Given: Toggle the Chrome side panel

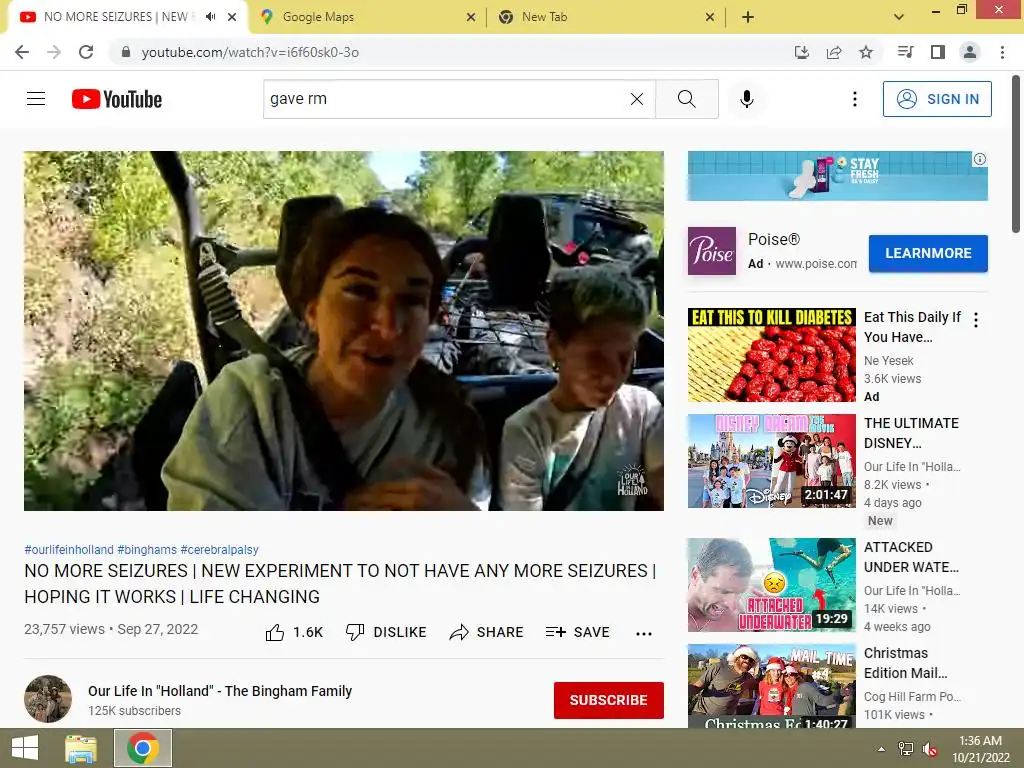Looking at the screenshot, I should click(937, 52).
